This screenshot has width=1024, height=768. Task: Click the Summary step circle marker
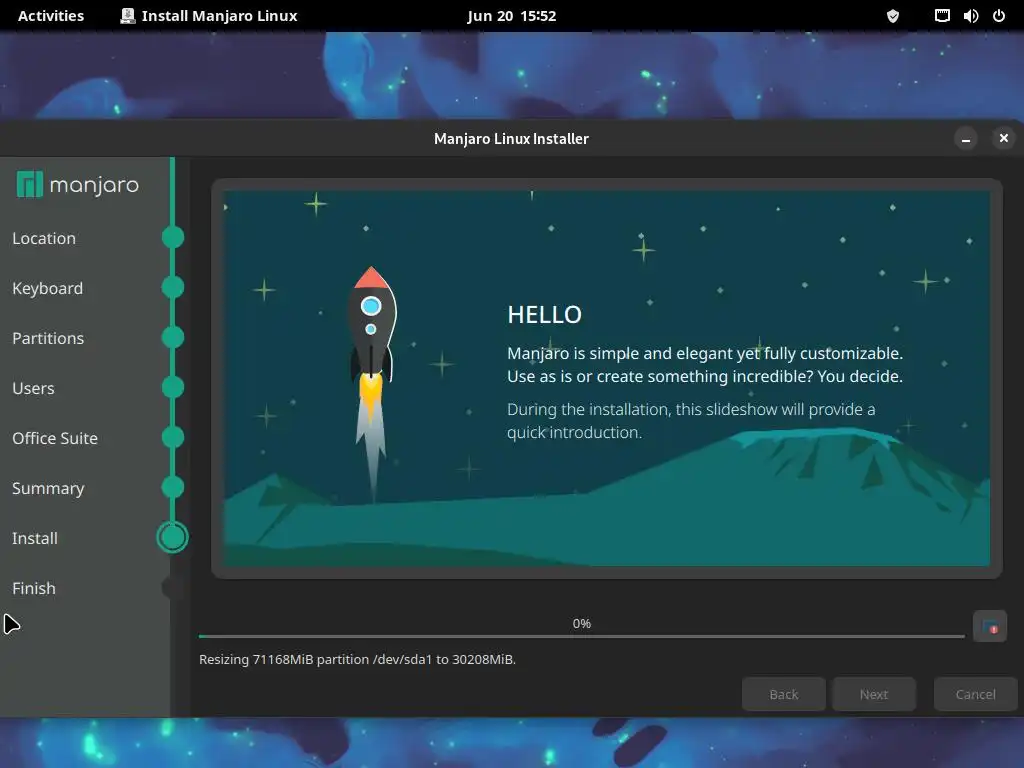[x=173, y=487]
